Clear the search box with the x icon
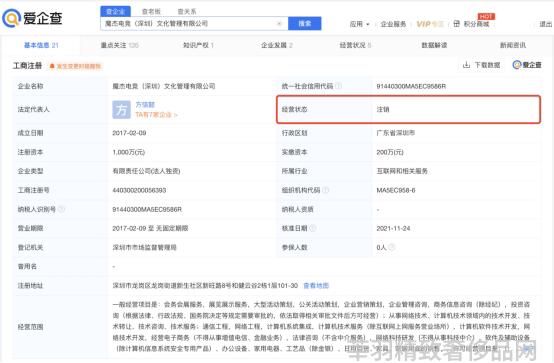Screen dimensions: 554x363 pyautogui.click(x=279, y=24)
